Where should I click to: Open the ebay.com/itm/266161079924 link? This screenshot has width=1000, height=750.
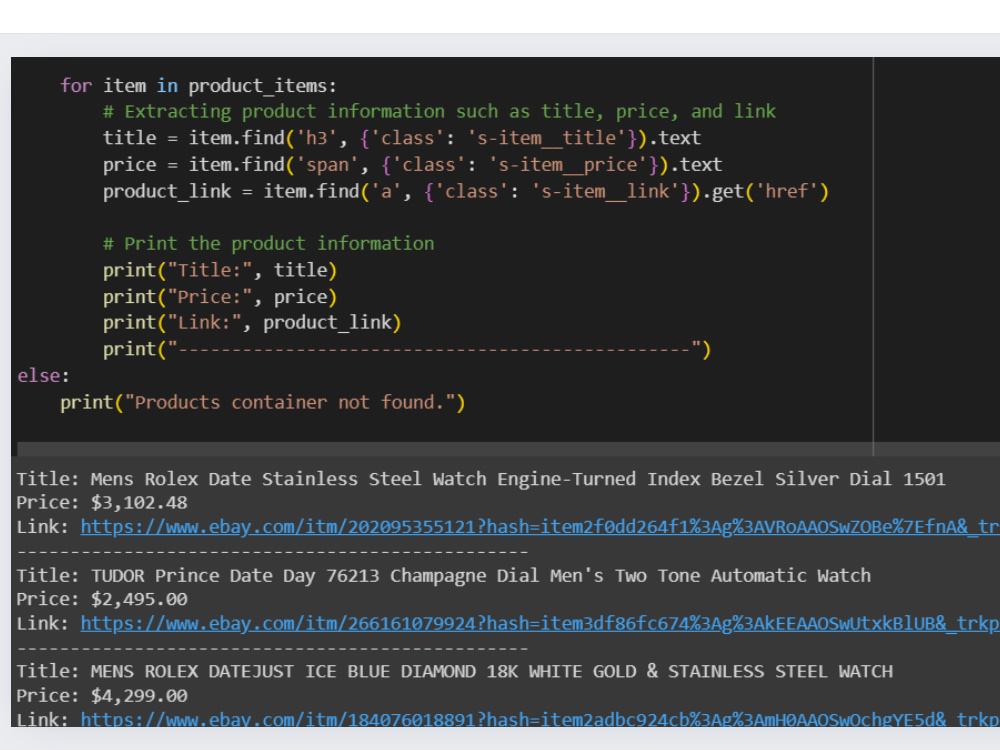pyautogui.click(x=540, y=623)
